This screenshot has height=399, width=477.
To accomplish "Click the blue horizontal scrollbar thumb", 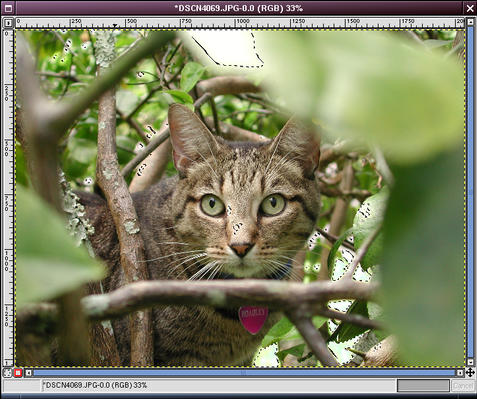I will point(244,373).
